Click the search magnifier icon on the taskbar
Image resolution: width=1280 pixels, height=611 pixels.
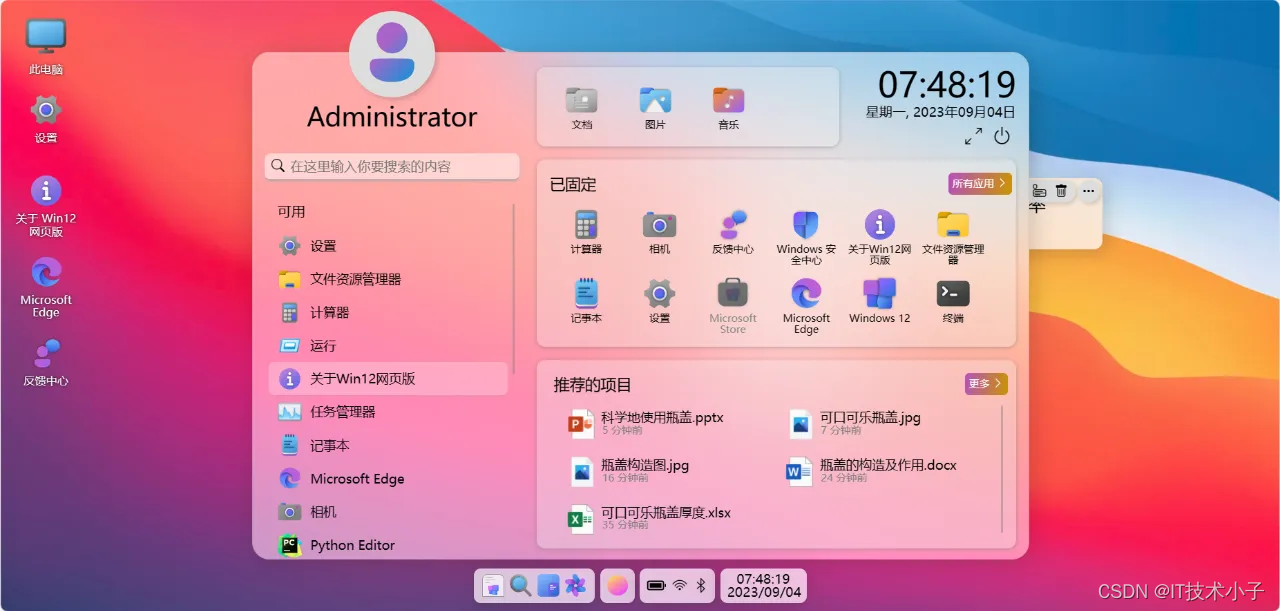pos(520,586)
